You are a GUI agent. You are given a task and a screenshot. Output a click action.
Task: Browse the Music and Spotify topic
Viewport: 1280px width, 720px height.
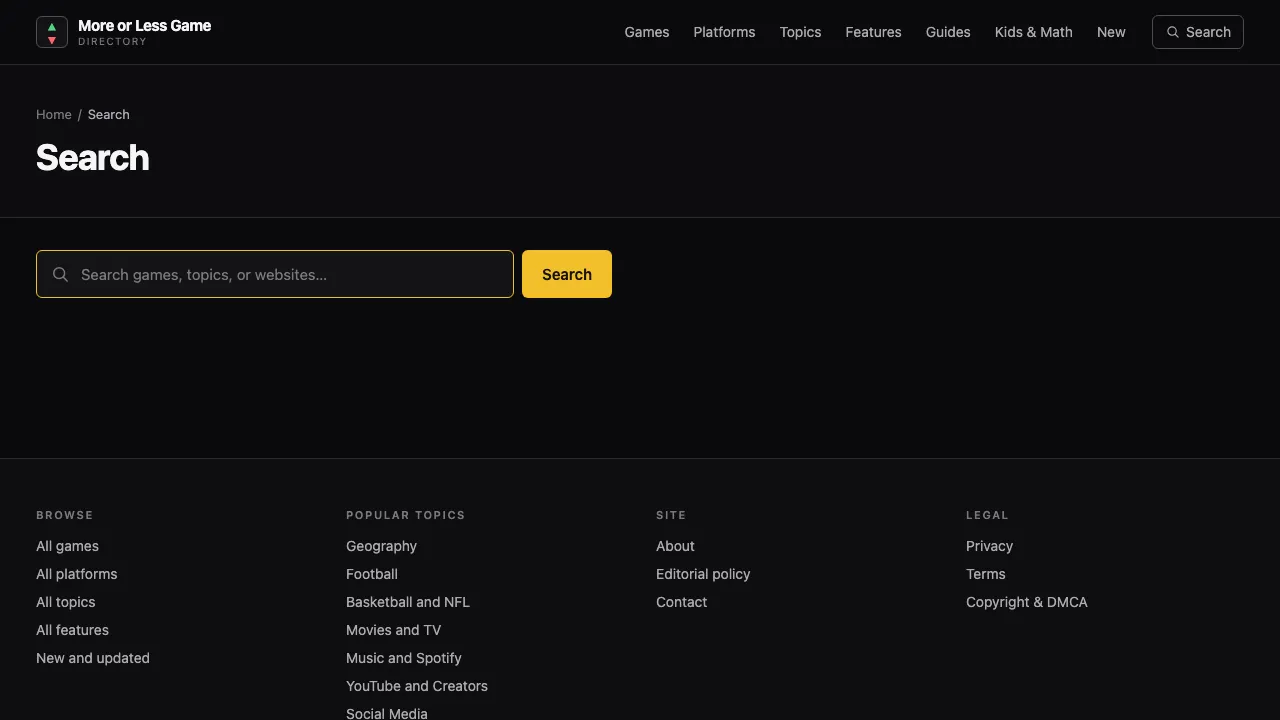pos(404,658)
